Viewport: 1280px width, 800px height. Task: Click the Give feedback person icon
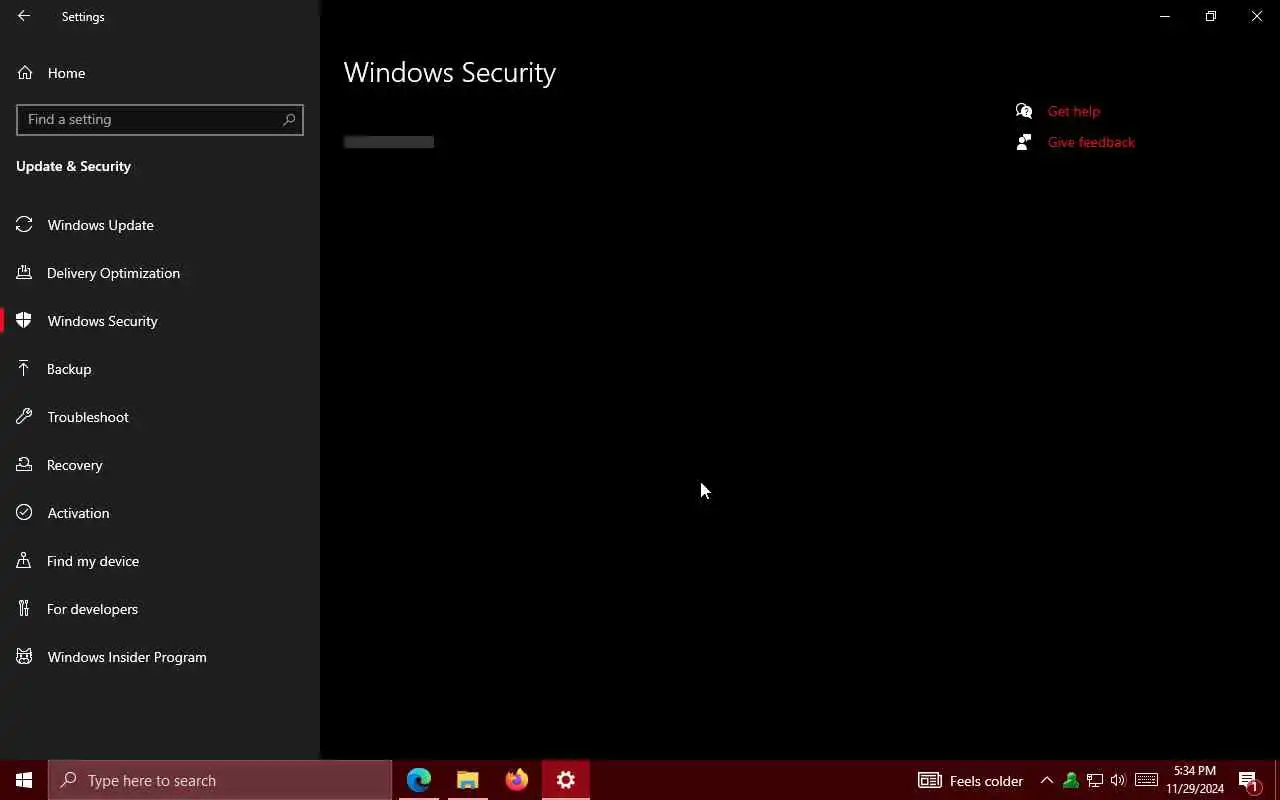1024,142
